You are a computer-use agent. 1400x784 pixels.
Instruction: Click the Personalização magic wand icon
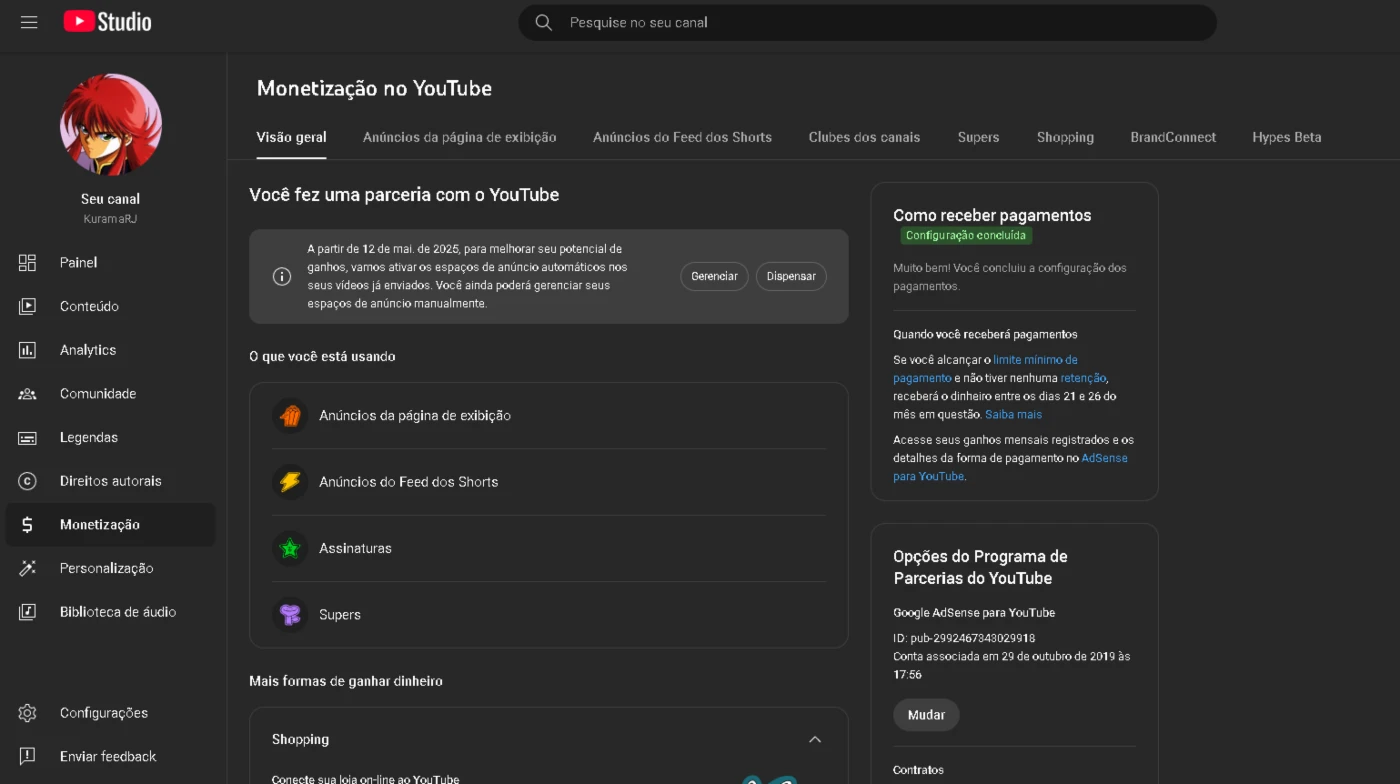[27, 568]
